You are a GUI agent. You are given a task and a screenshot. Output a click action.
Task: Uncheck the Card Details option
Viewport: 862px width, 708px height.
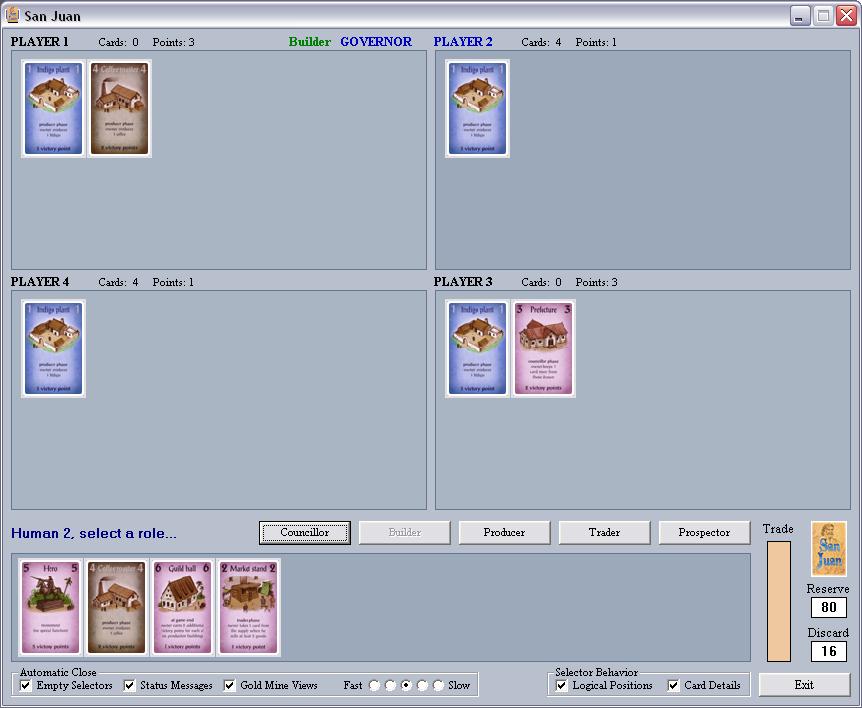[x=673, y=685]
